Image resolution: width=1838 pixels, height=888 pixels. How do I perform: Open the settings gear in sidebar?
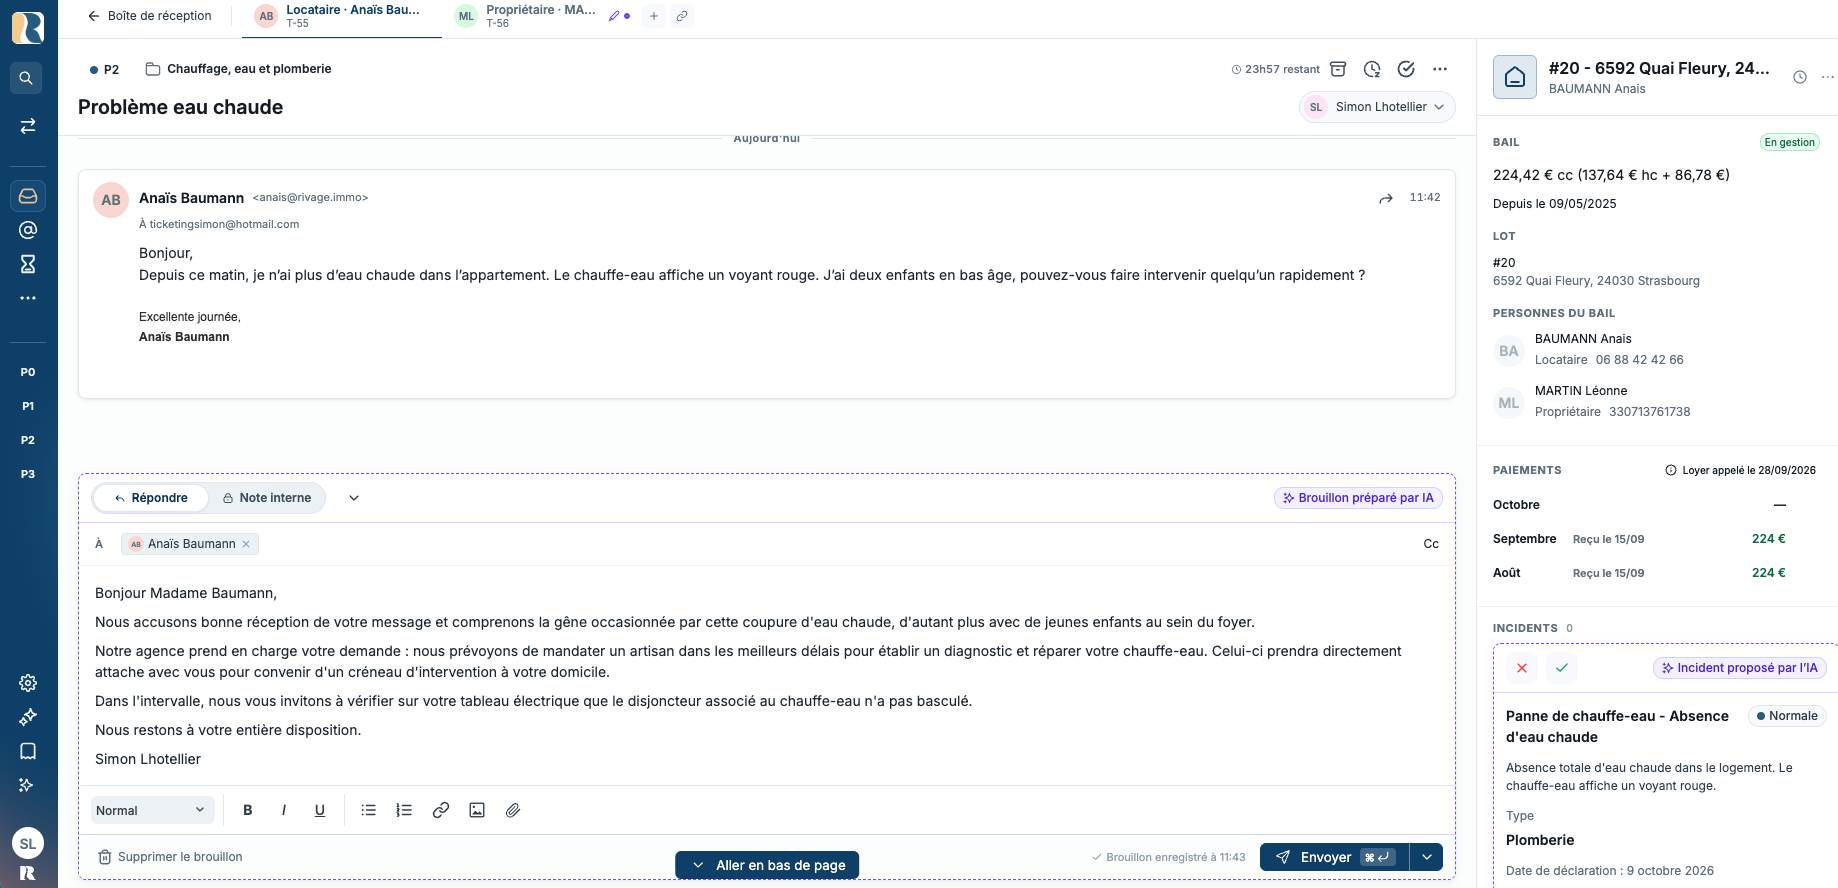(27, 683)
